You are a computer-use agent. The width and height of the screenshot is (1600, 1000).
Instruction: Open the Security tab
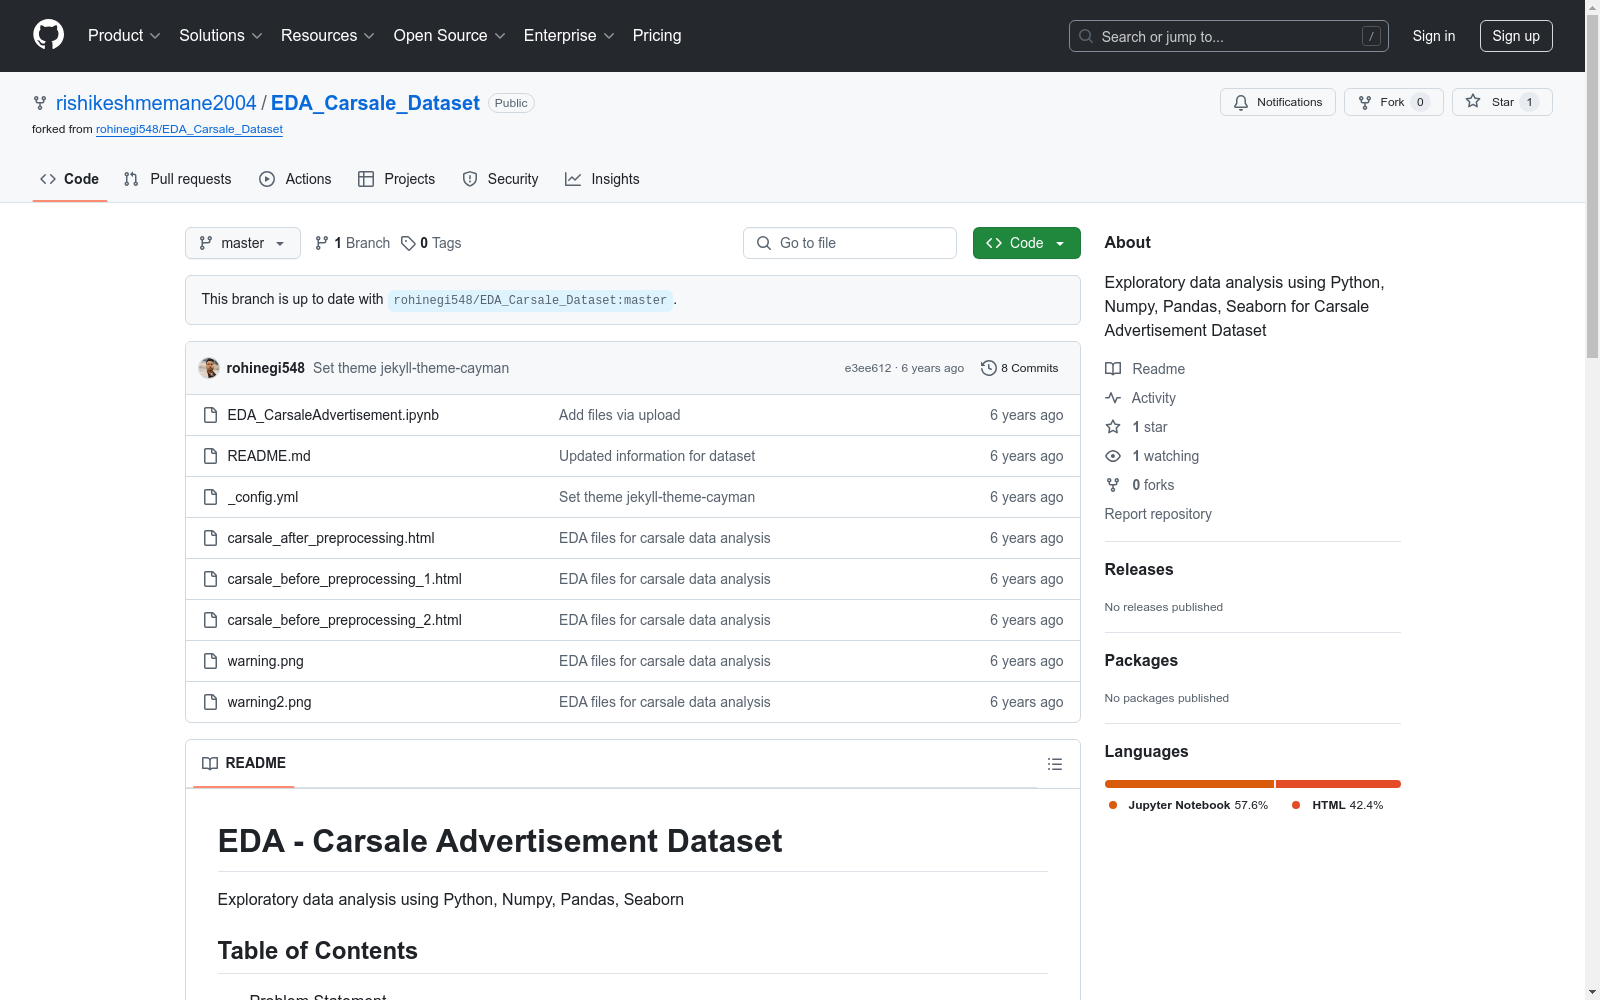pyautogui.click(x=500, y=179)
